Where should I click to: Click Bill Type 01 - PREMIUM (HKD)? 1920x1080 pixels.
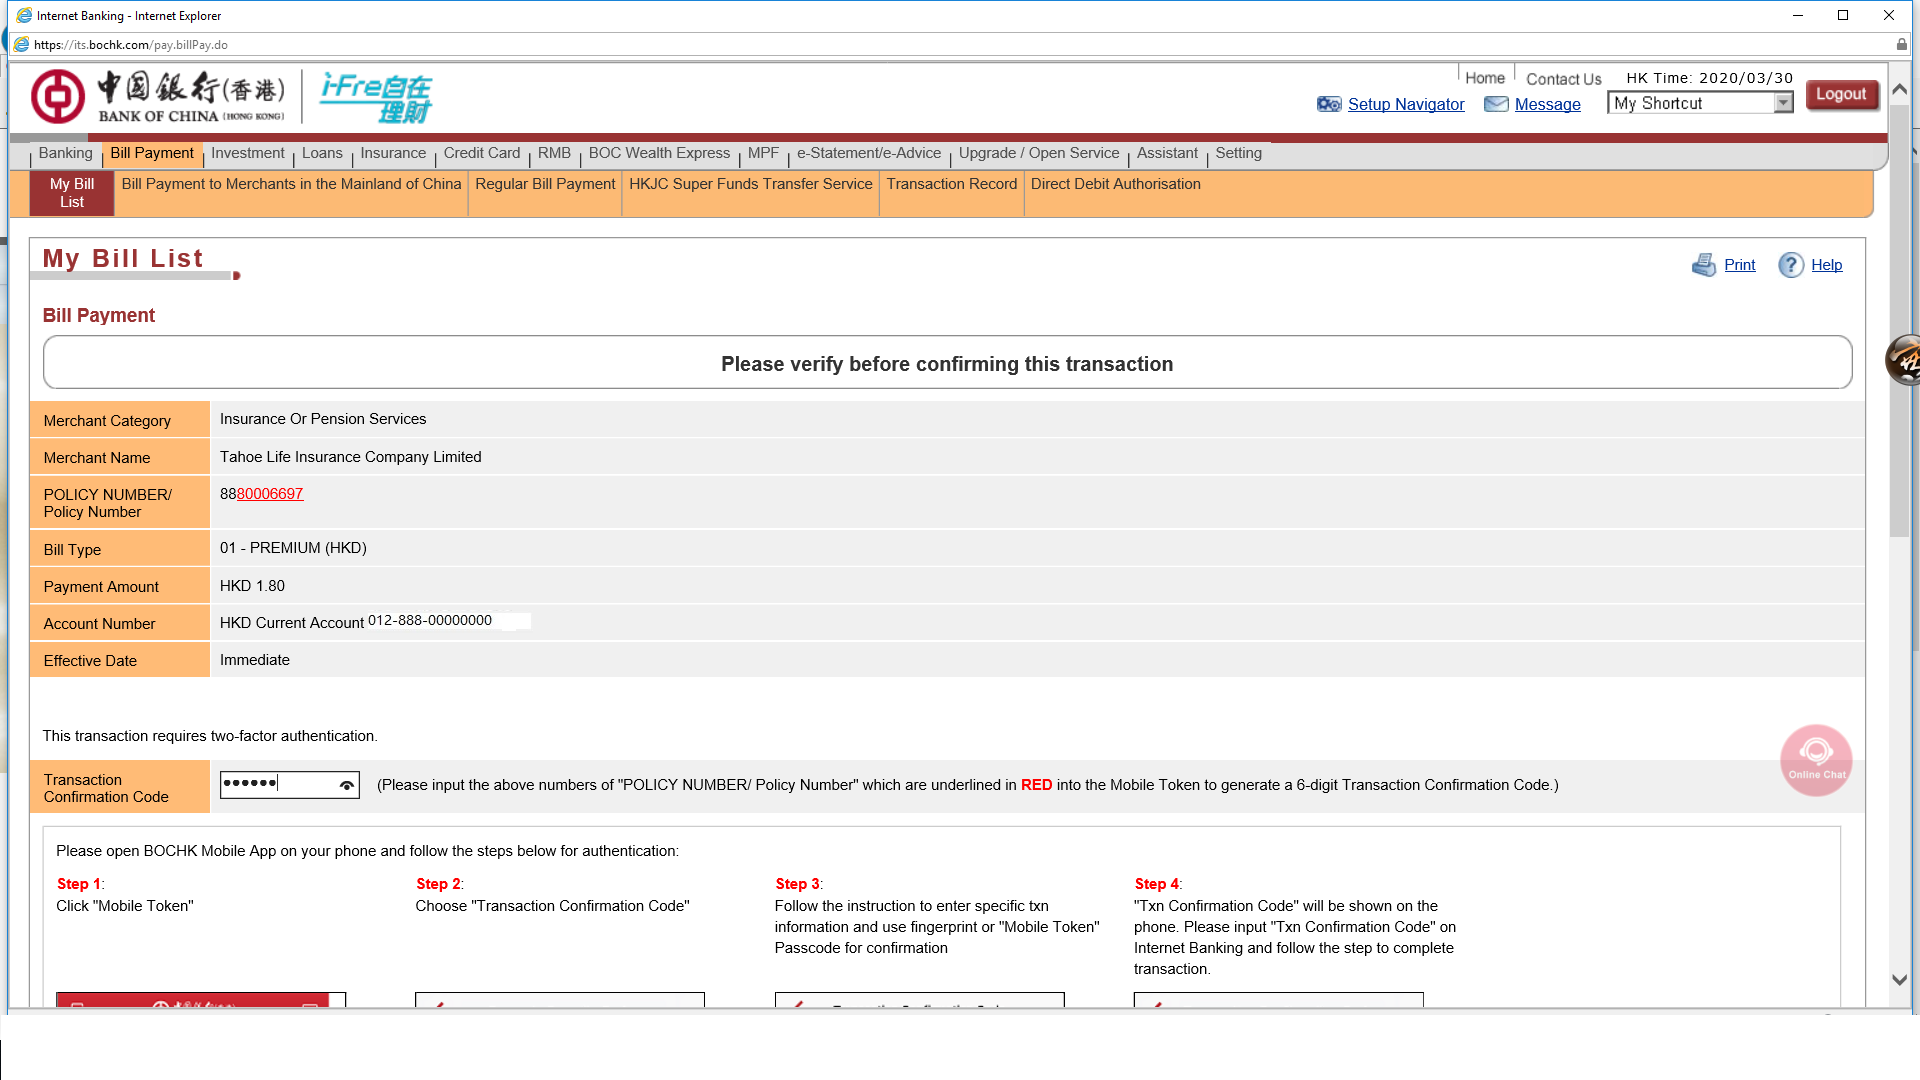pyautogui.click(x=293, y=548)
